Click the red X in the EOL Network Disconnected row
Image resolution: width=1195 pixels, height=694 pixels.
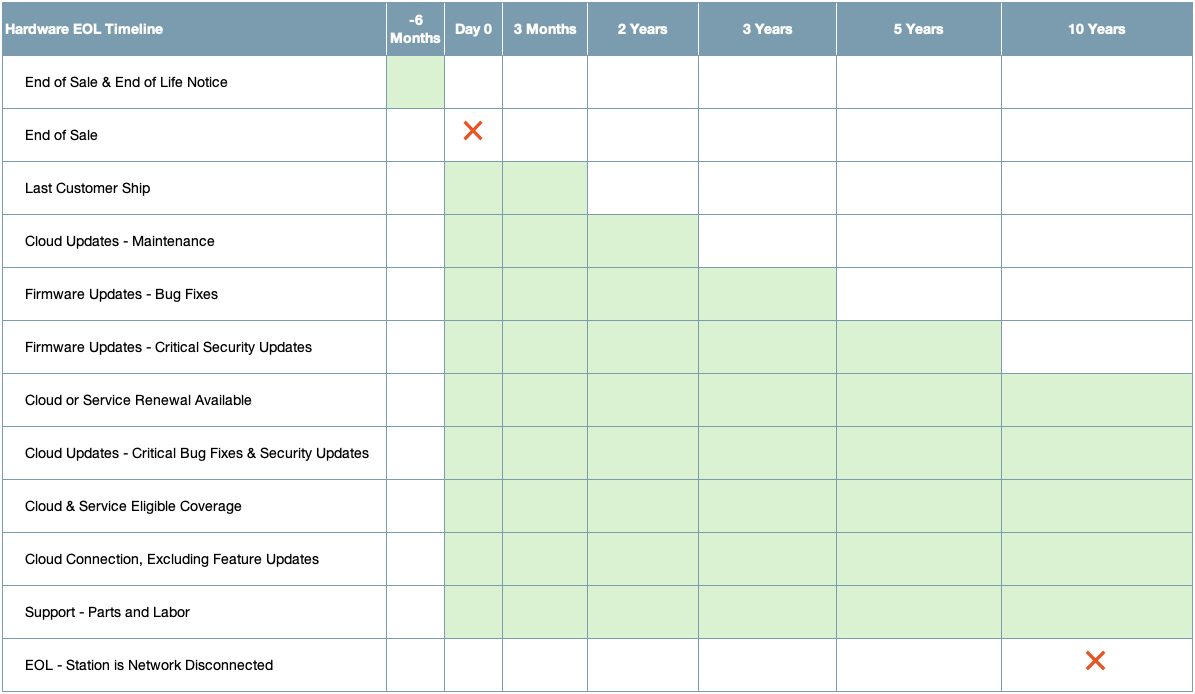tap(1095, 661)
